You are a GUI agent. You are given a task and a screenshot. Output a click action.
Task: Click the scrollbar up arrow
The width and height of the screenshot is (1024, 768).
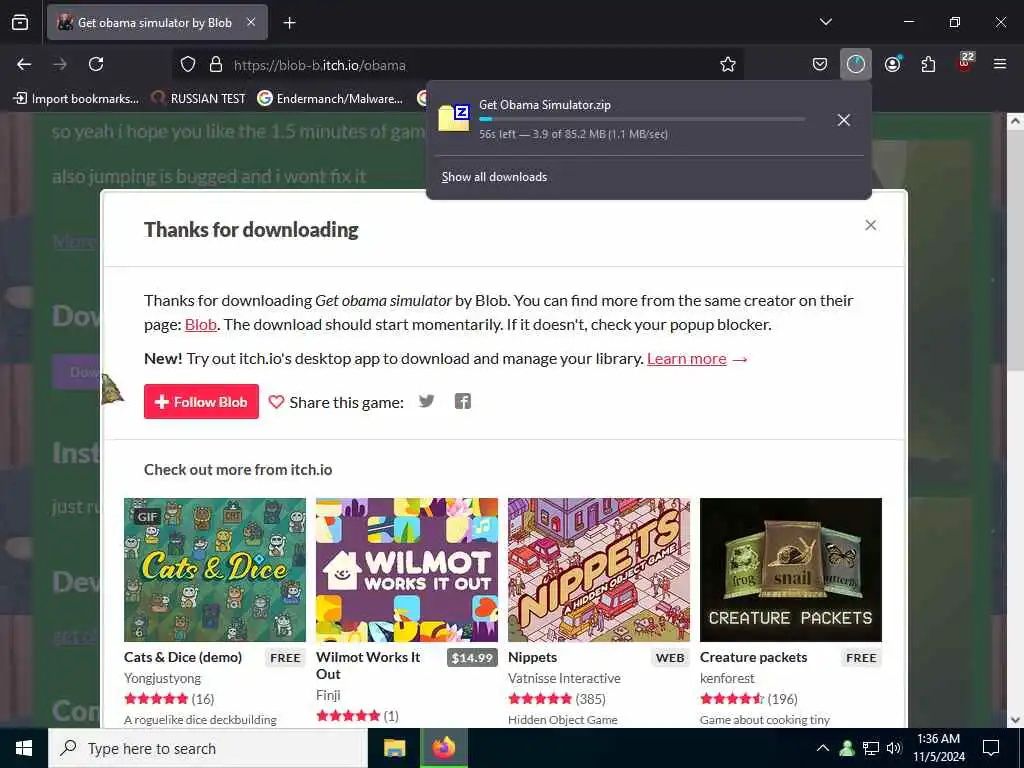coord(1014,121)
